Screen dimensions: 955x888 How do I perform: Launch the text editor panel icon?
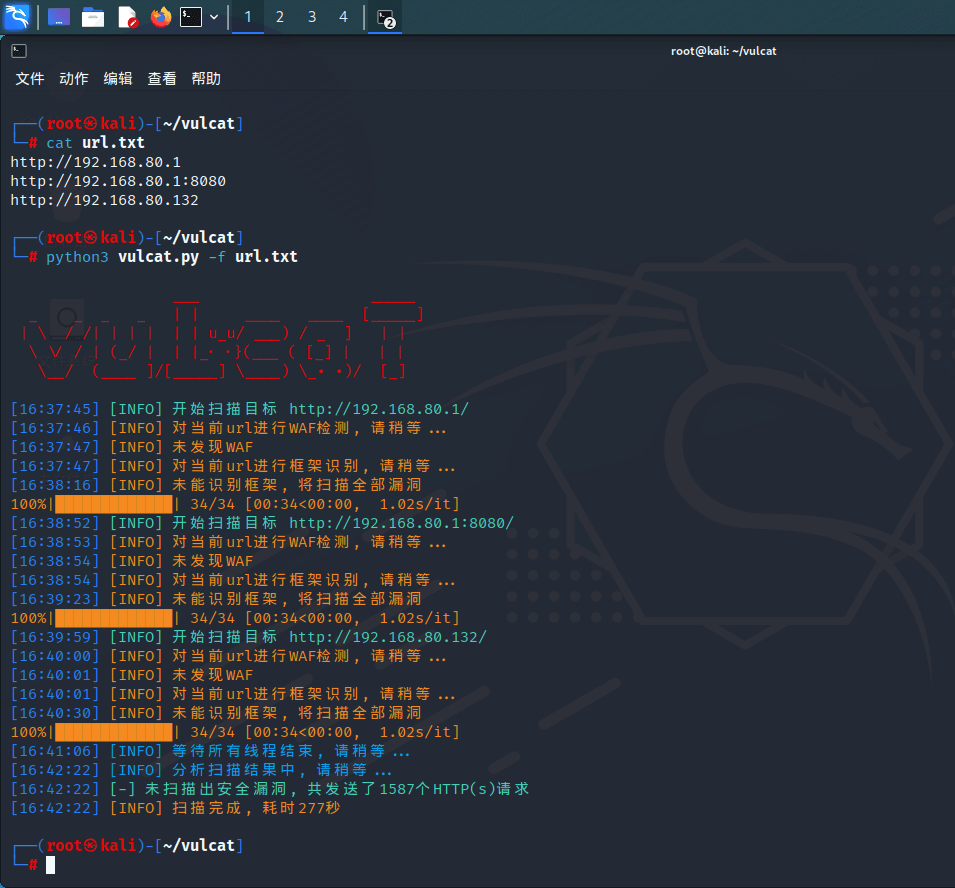coord(127,17)
